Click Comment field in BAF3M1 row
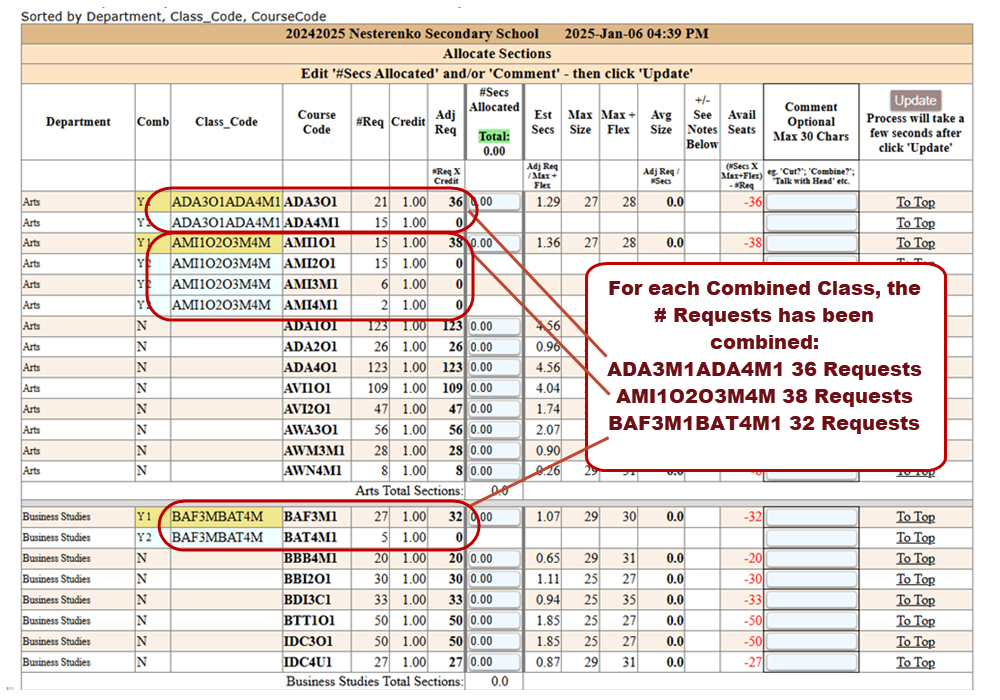 [811, 517]
